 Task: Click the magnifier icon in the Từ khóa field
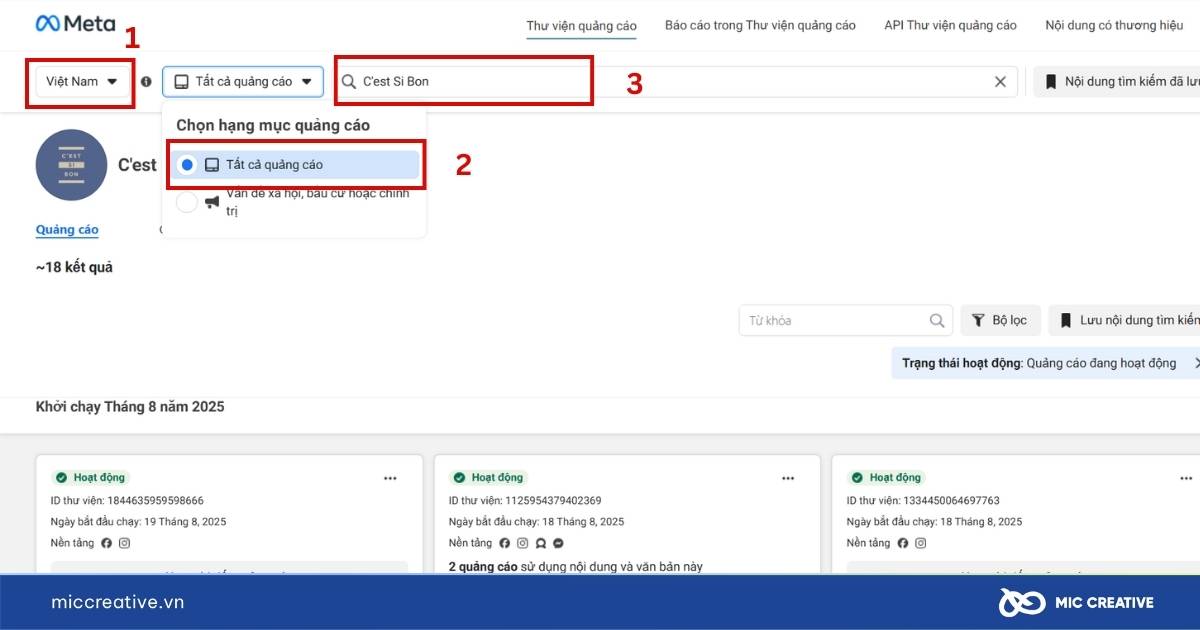pyautogui.click(x=937, y=321)
